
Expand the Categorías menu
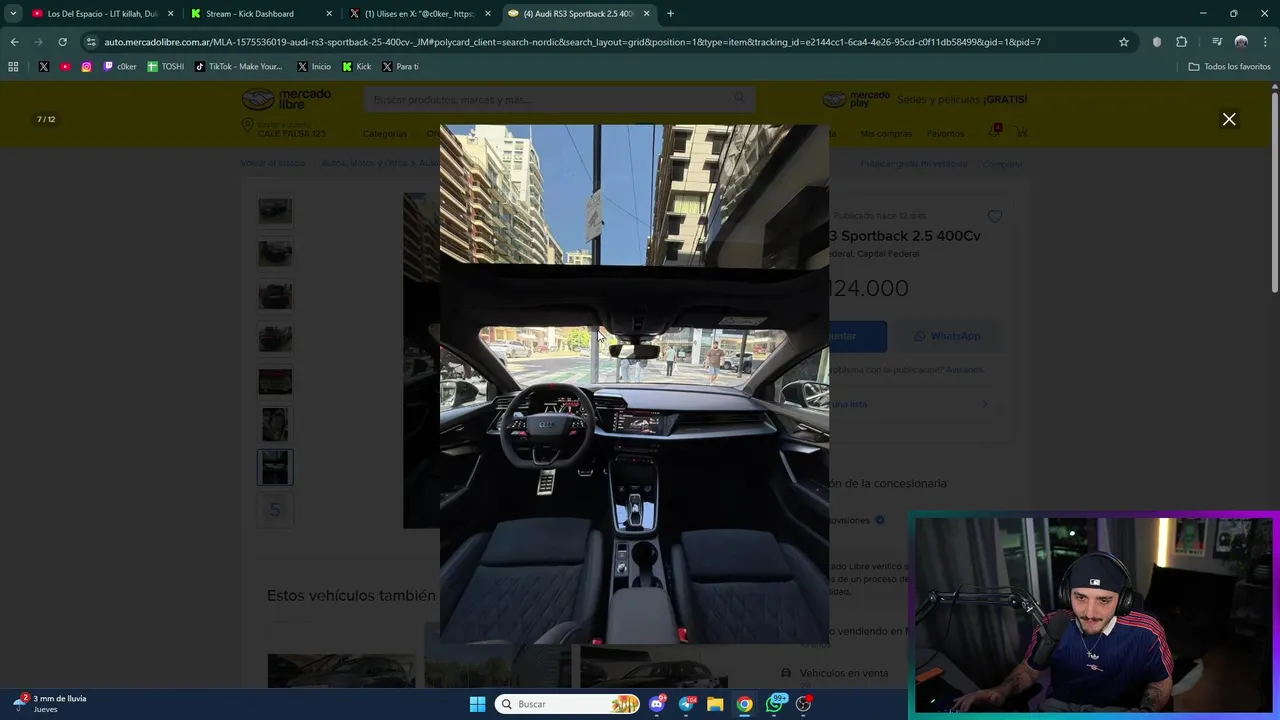pos(385,134)
